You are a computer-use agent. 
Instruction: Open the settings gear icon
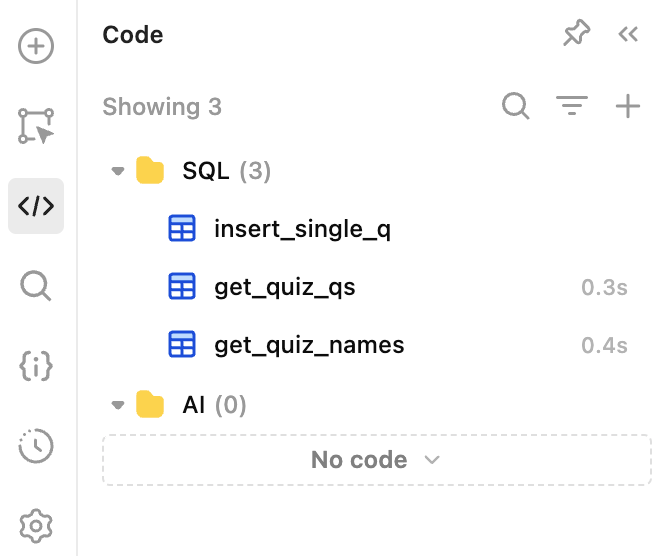[x=36, y=526]
